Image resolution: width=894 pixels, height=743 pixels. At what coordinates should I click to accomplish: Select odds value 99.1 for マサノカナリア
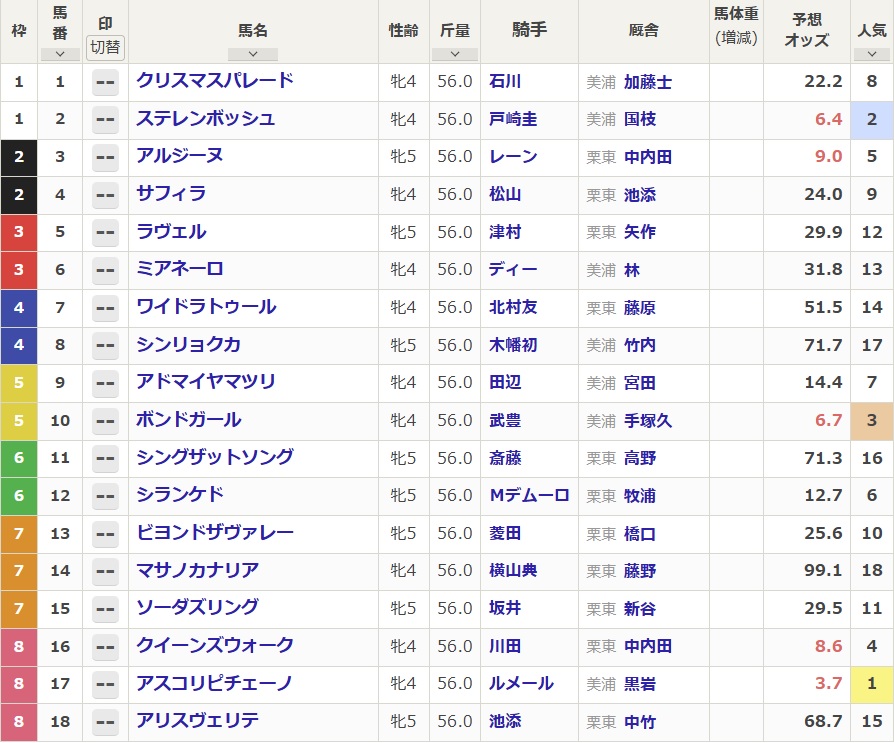click(823, 571)
